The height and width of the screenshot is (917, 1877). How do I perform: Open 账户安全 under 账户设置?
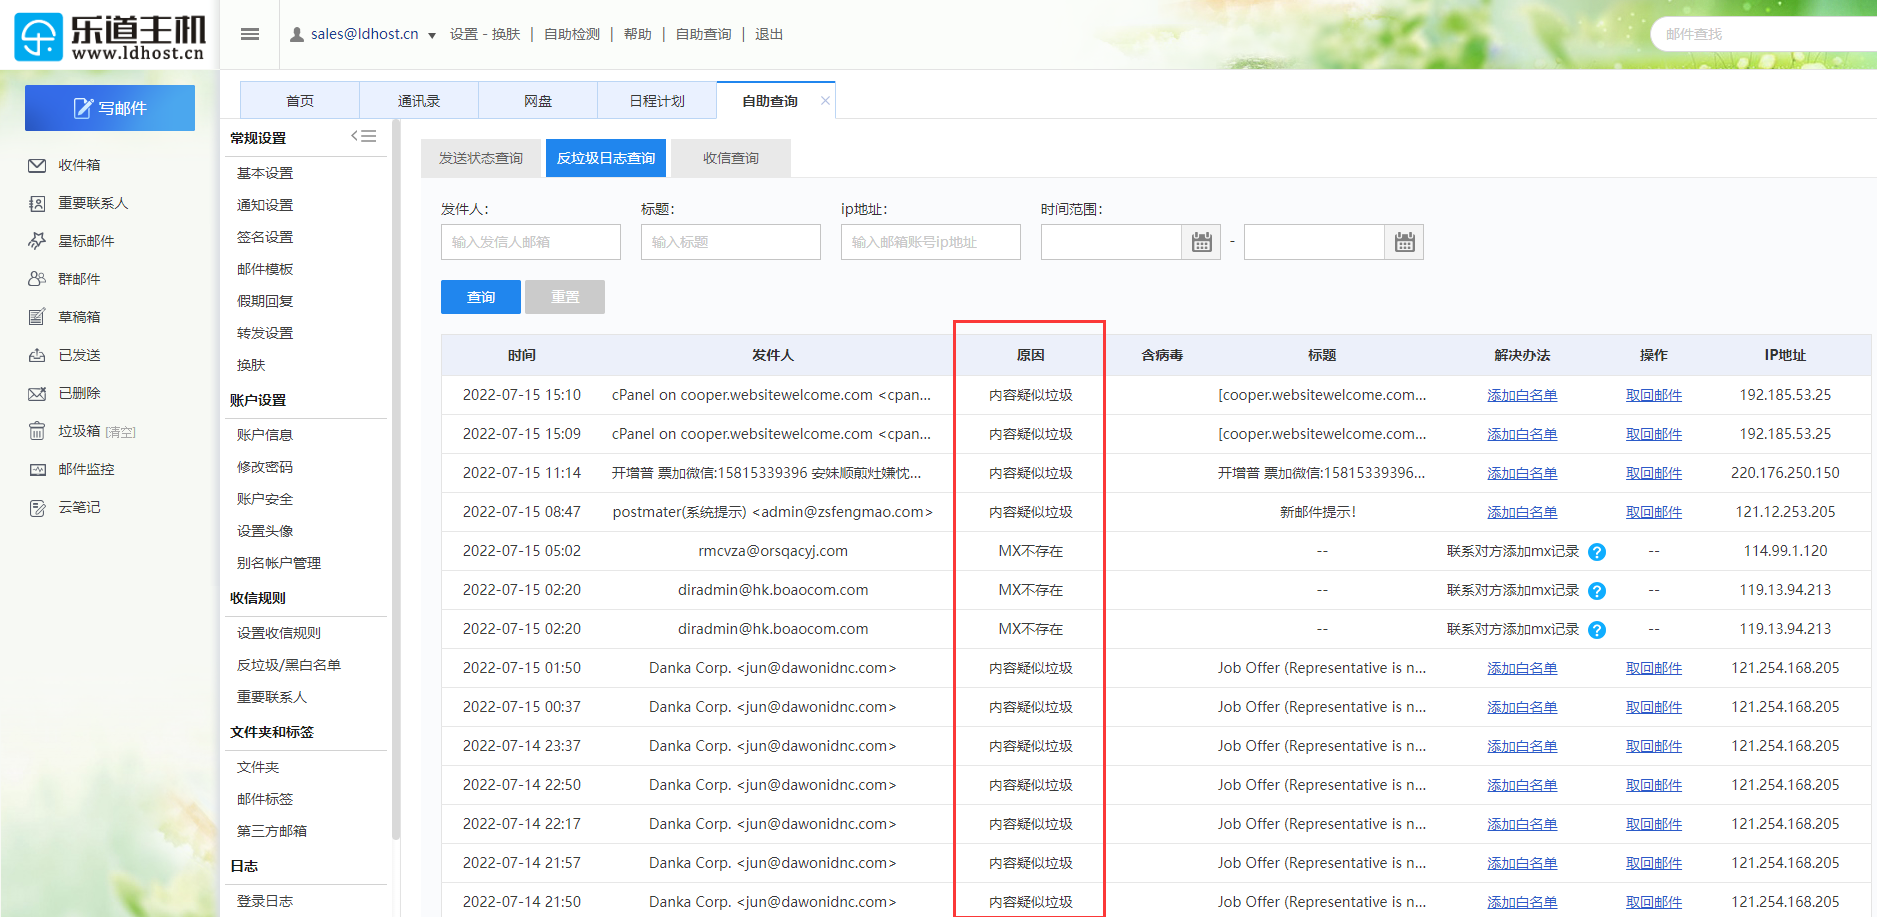click(x=265, y=499)
